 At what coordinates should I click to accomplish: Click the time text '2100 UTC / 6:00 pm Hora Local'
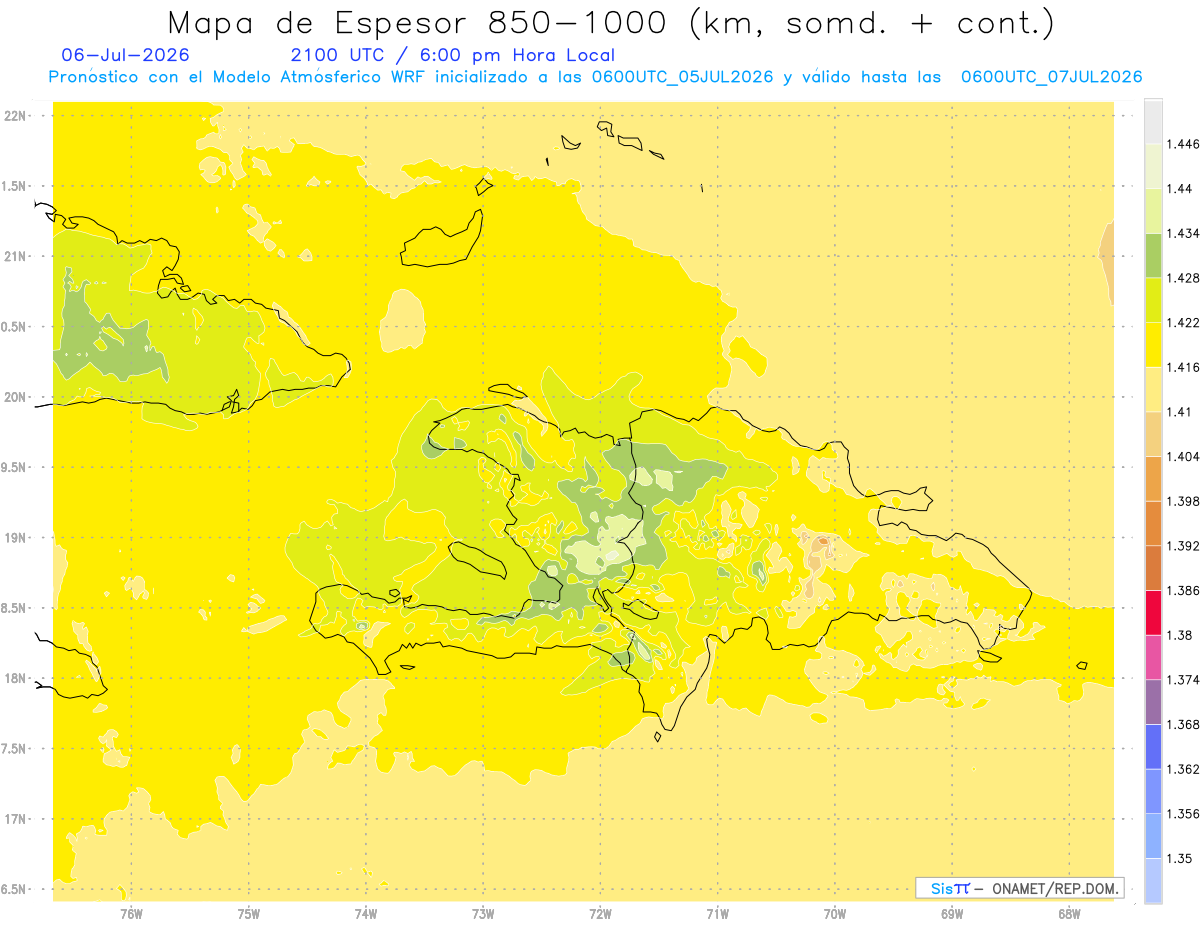click(x=452, y=55)
